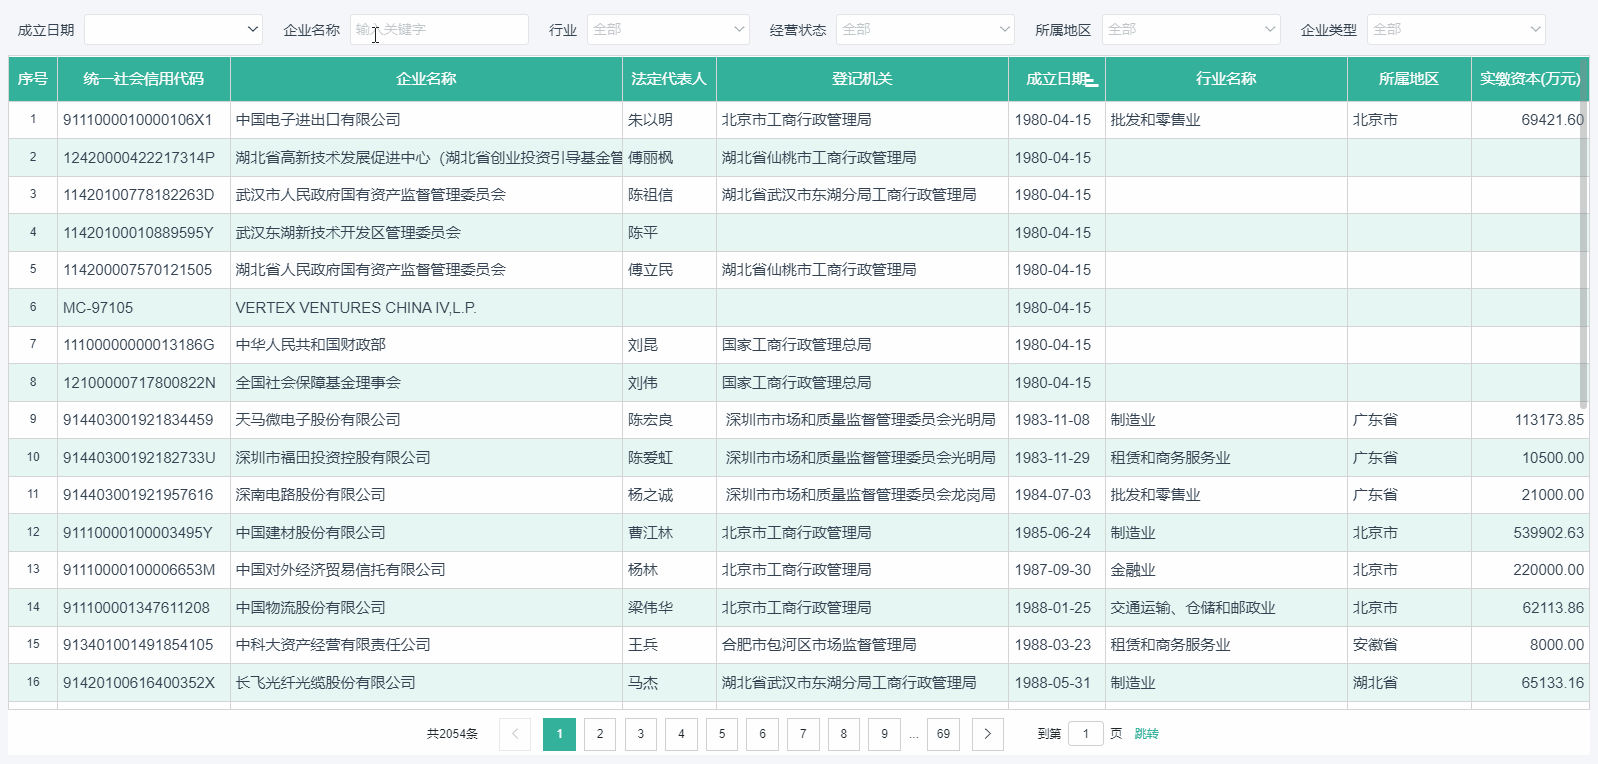The image size is (1598, 764).
Task: Click the sort icon on 成立日期 column header
Action: [x=1091, y=80]
